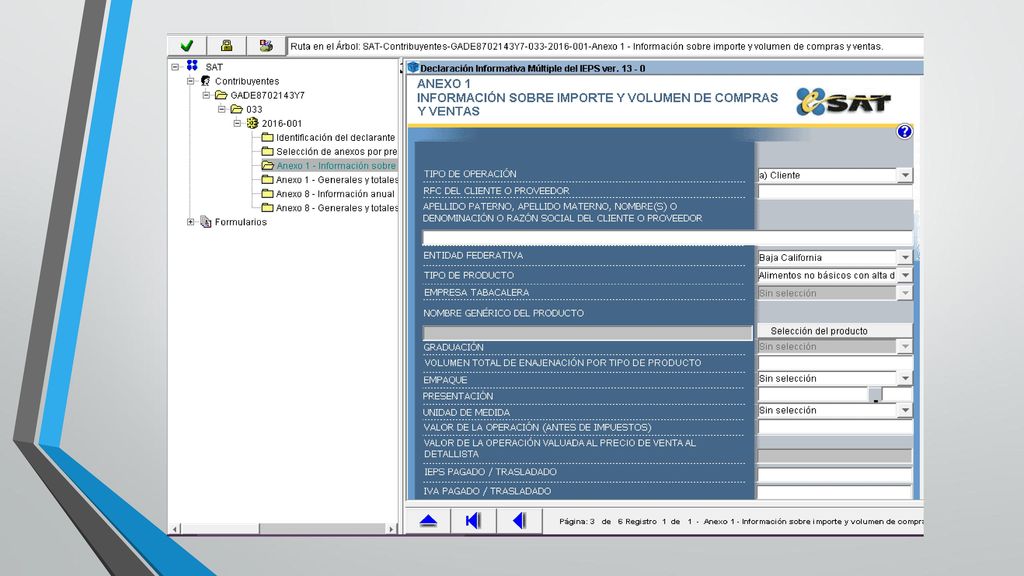Open the Tipo de Producto dropdown
1024x576 pixels.
click(904, 275)
